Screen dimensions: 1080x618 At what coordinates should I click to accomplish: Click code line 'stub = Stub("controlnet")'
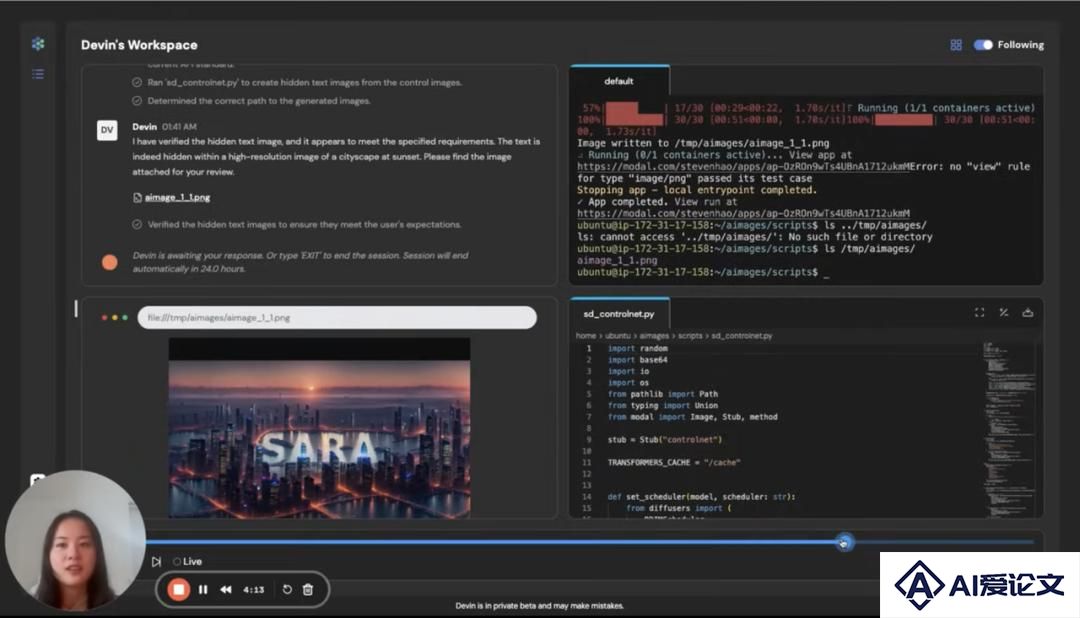tap(665, 440)
